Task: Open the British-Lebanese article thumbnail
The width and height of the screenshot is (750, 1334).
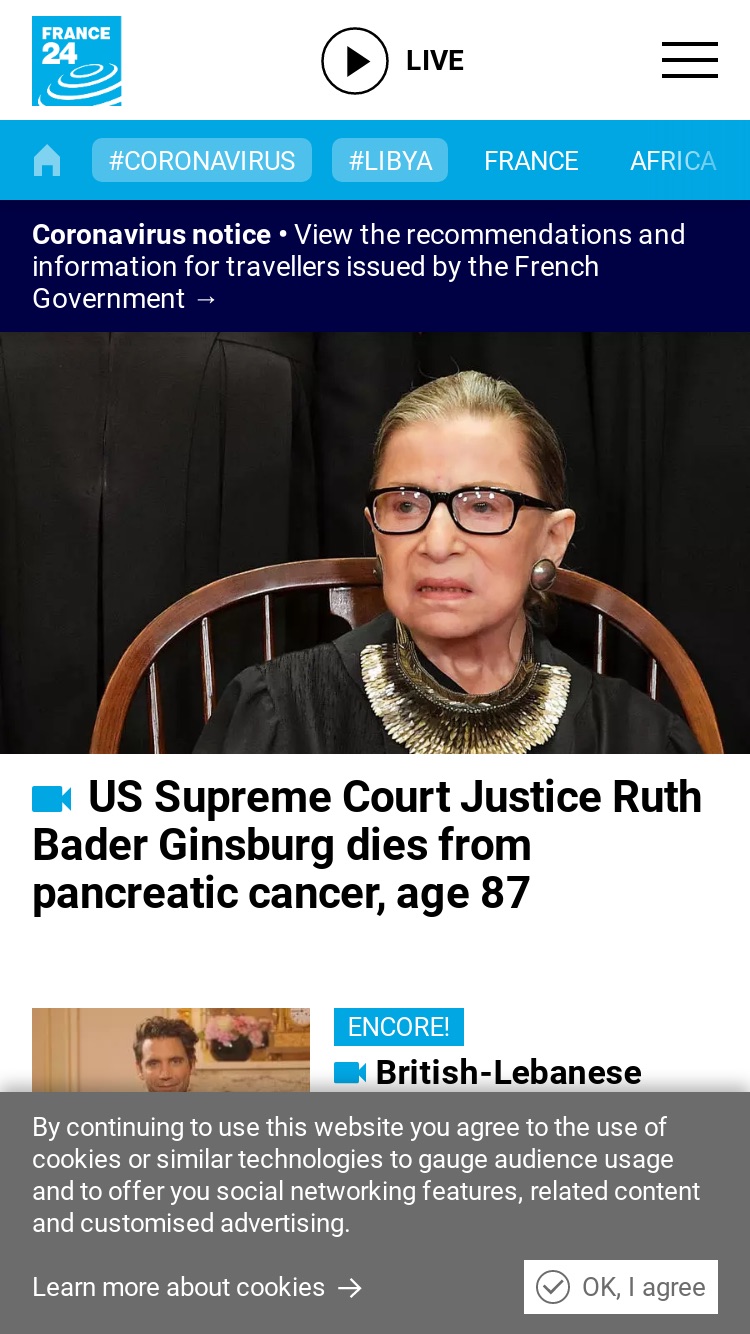Action: (x=171, y=1050)
